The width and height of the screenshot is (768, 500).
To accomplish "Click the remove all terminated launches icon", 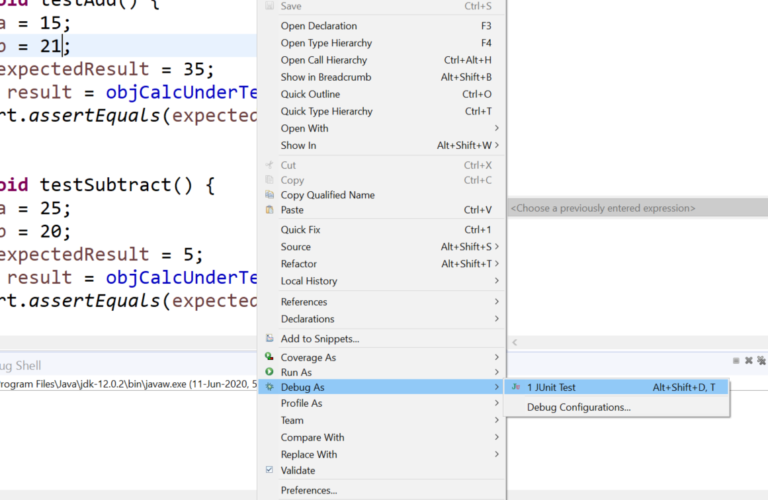I will point(760,360).
